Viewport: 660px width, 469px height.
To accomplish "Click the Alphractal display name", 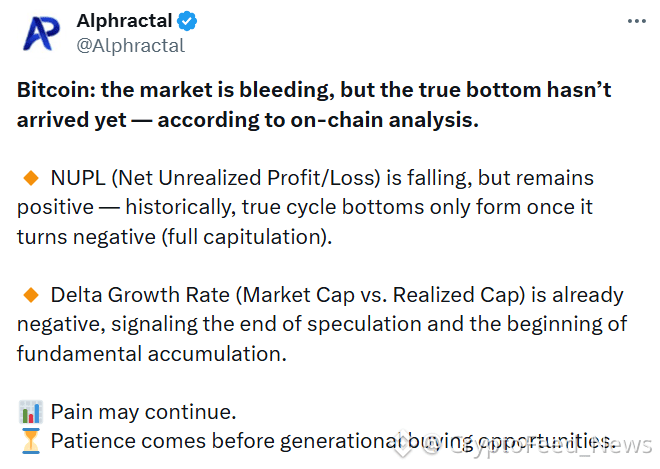I will point(124,21).
